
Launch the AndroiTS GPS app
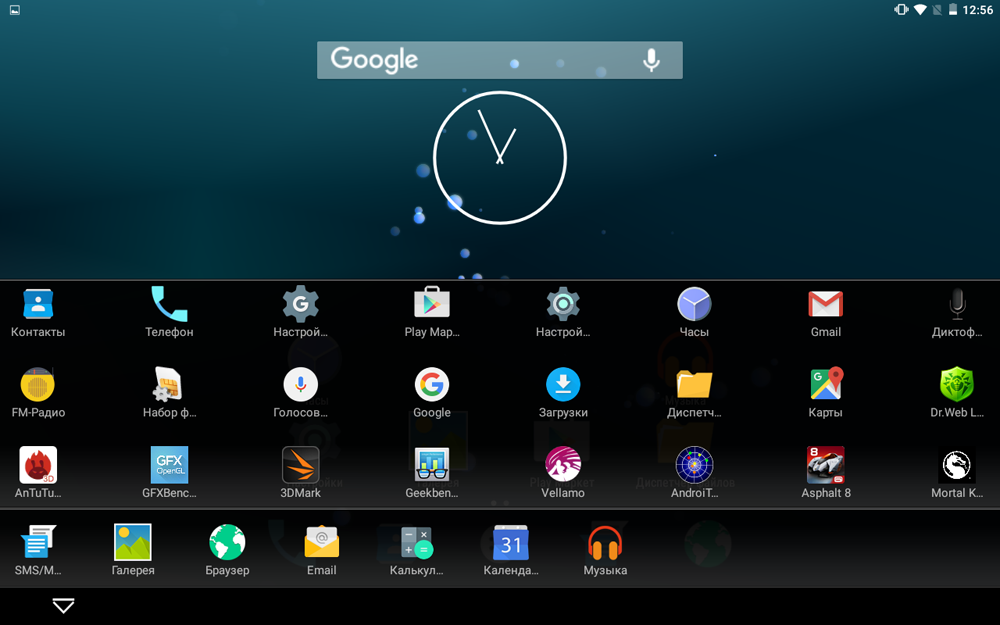point(694,465)
